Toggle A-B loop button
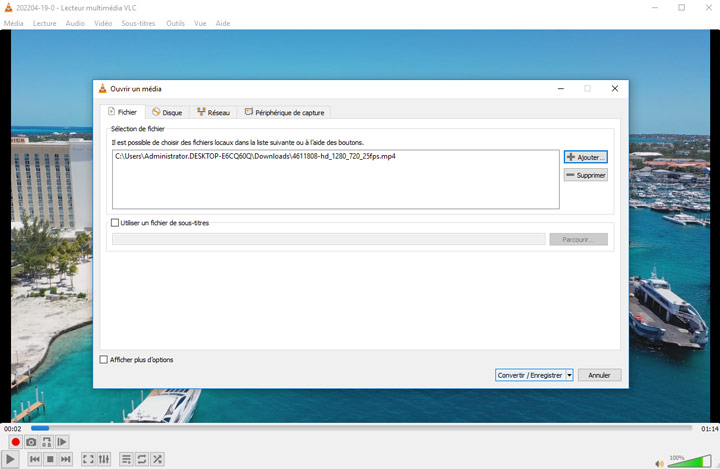Screen dimensions: 720x469 pos(46,442)
